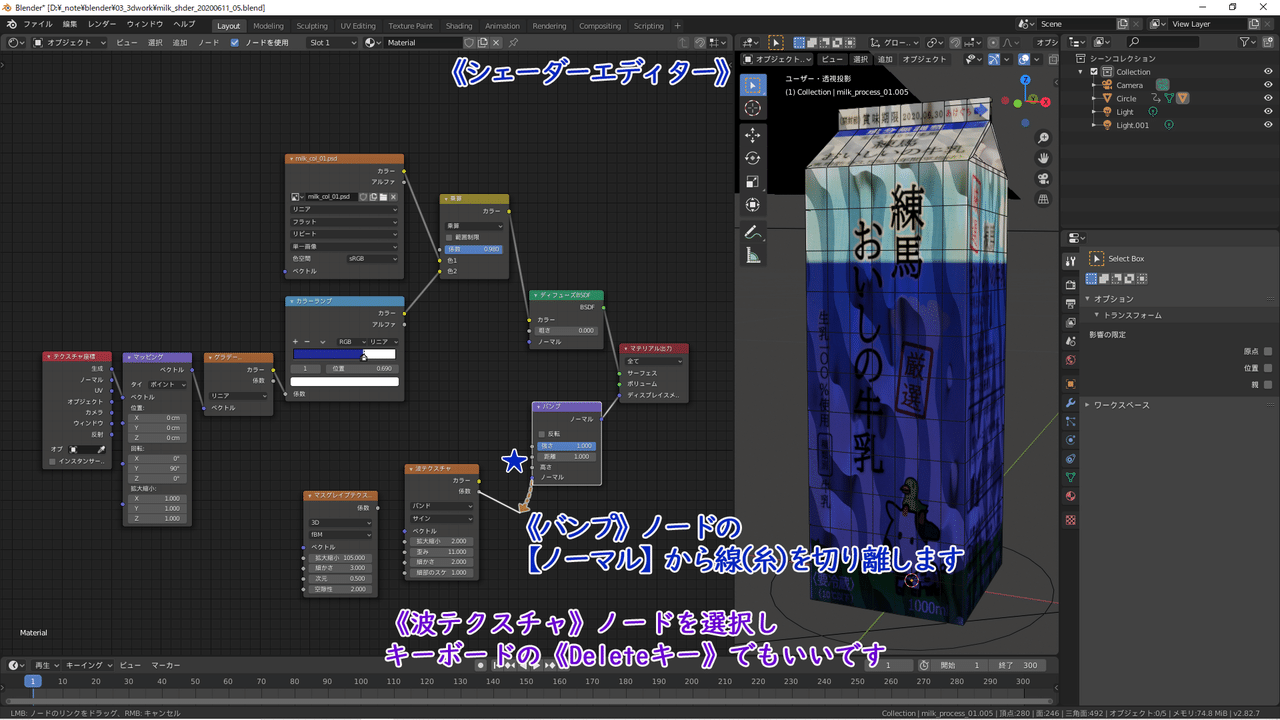The width and height of the screenshot is (1280, 720).
Task: Switch to the Scripting workspace tab
Action: pos(648,26)
